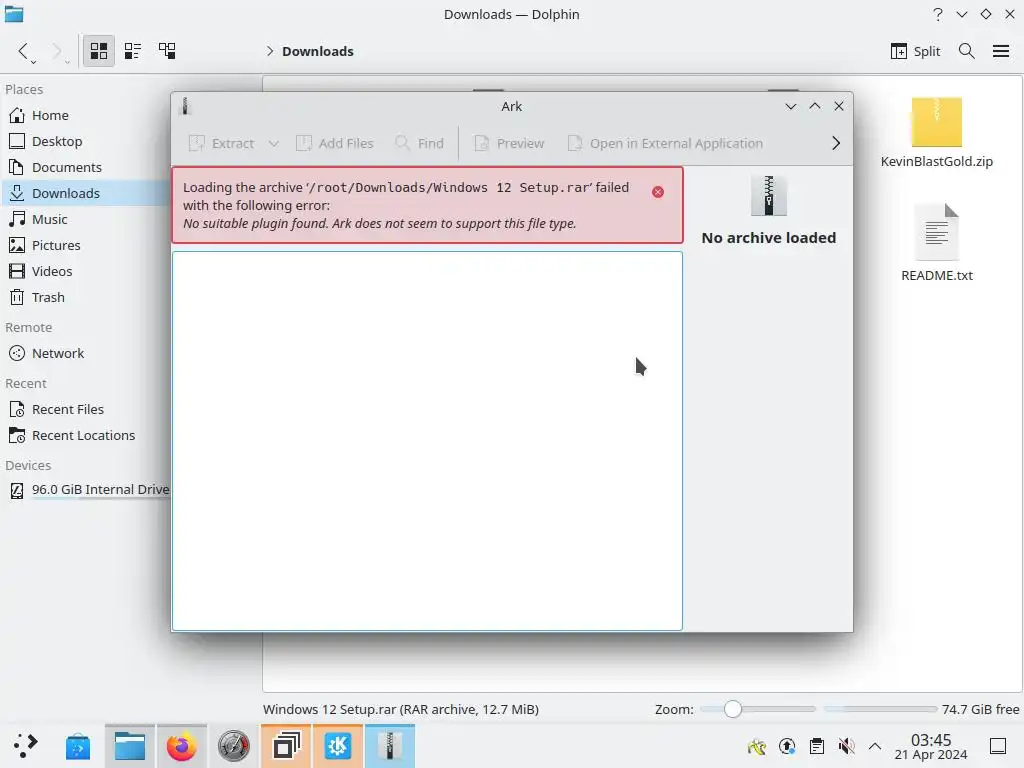Switch Dolphin to Details tree view
1024x768 pixels.
coord(167,51)
